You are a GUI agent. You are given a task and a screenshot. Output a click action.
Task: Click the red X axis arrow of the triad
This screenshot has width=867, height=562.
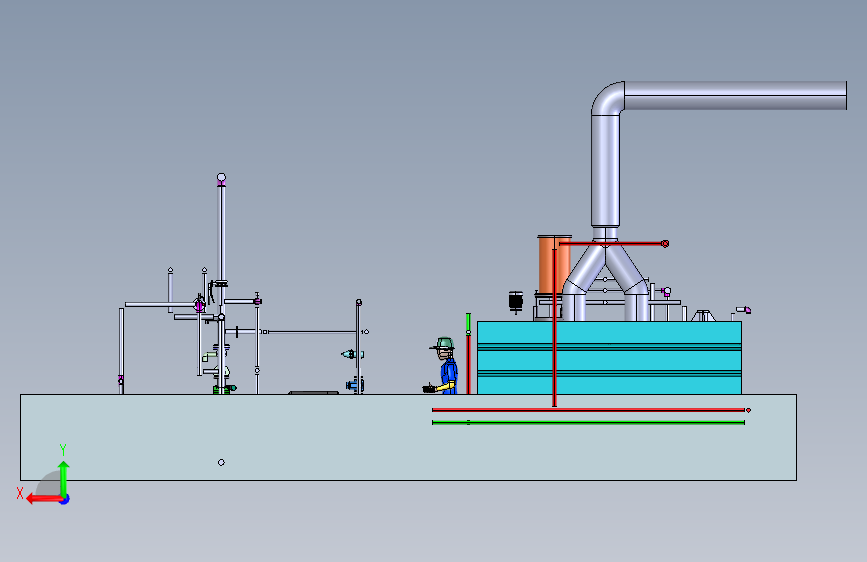click(x=44, y=499)
